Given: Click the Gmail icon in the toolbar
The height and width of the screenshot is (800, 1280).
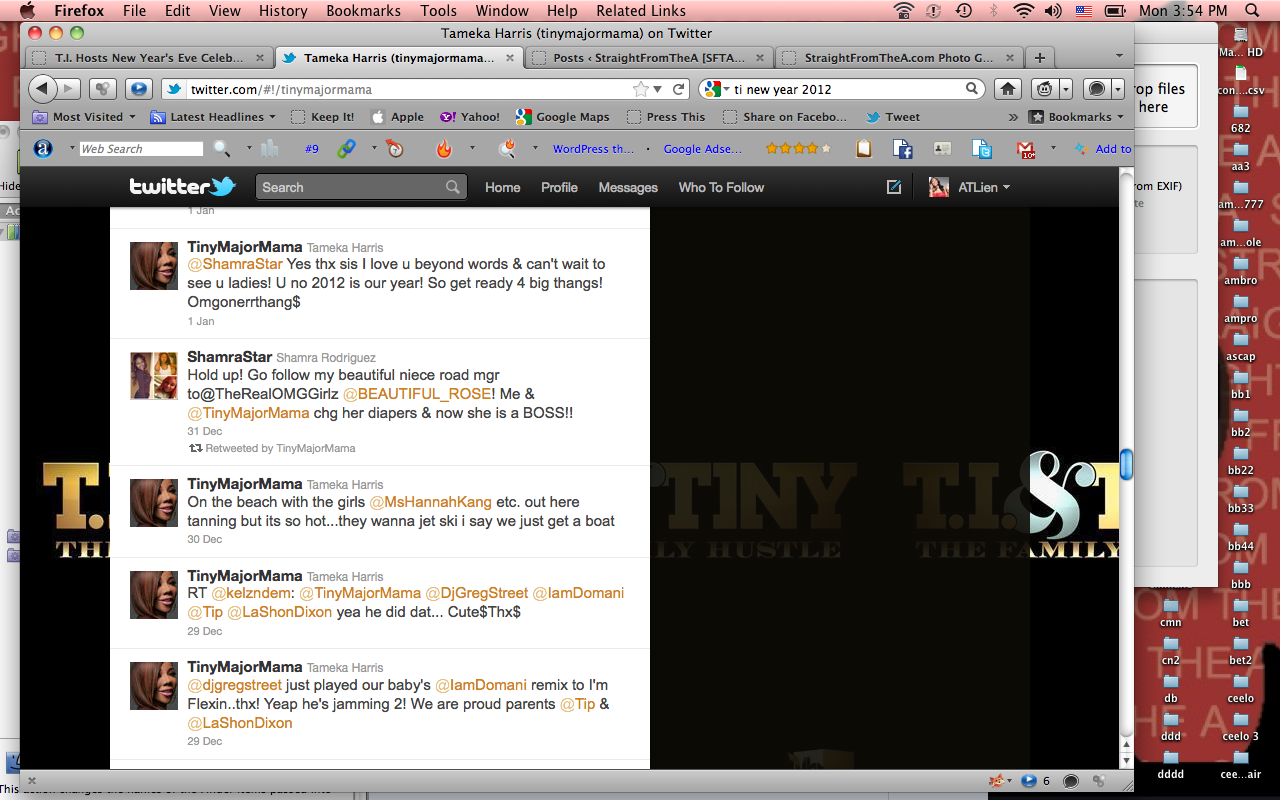Looking at the screenshot, I should pos(1026,149).
